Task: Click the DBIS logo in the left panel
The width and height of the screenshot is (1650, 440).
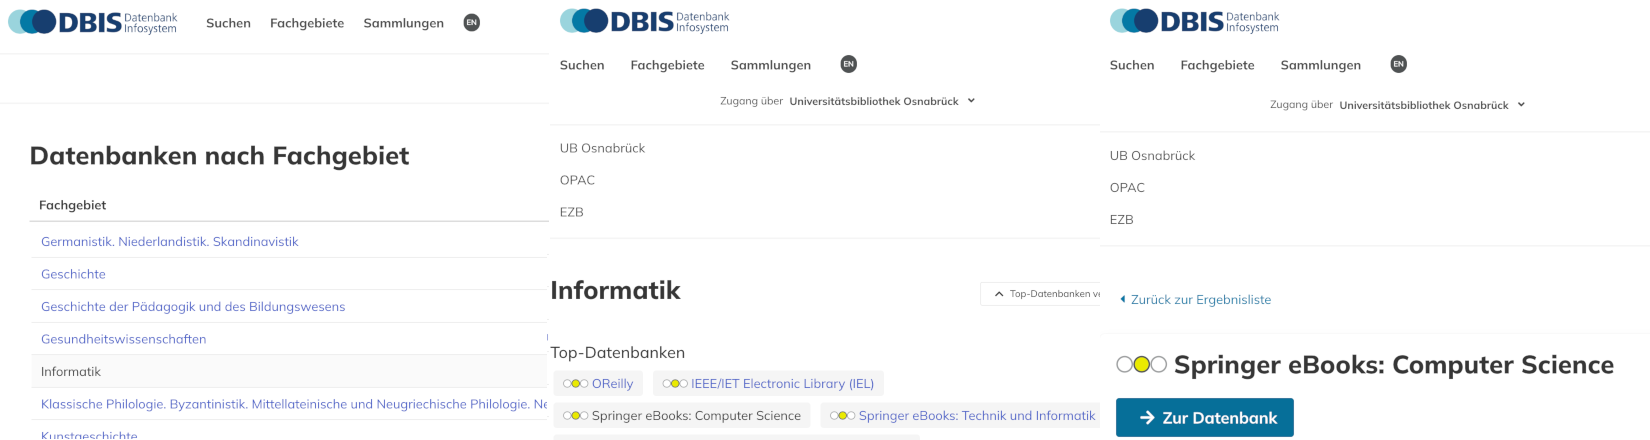Action: pyautogui.click(x=92, y=22)
